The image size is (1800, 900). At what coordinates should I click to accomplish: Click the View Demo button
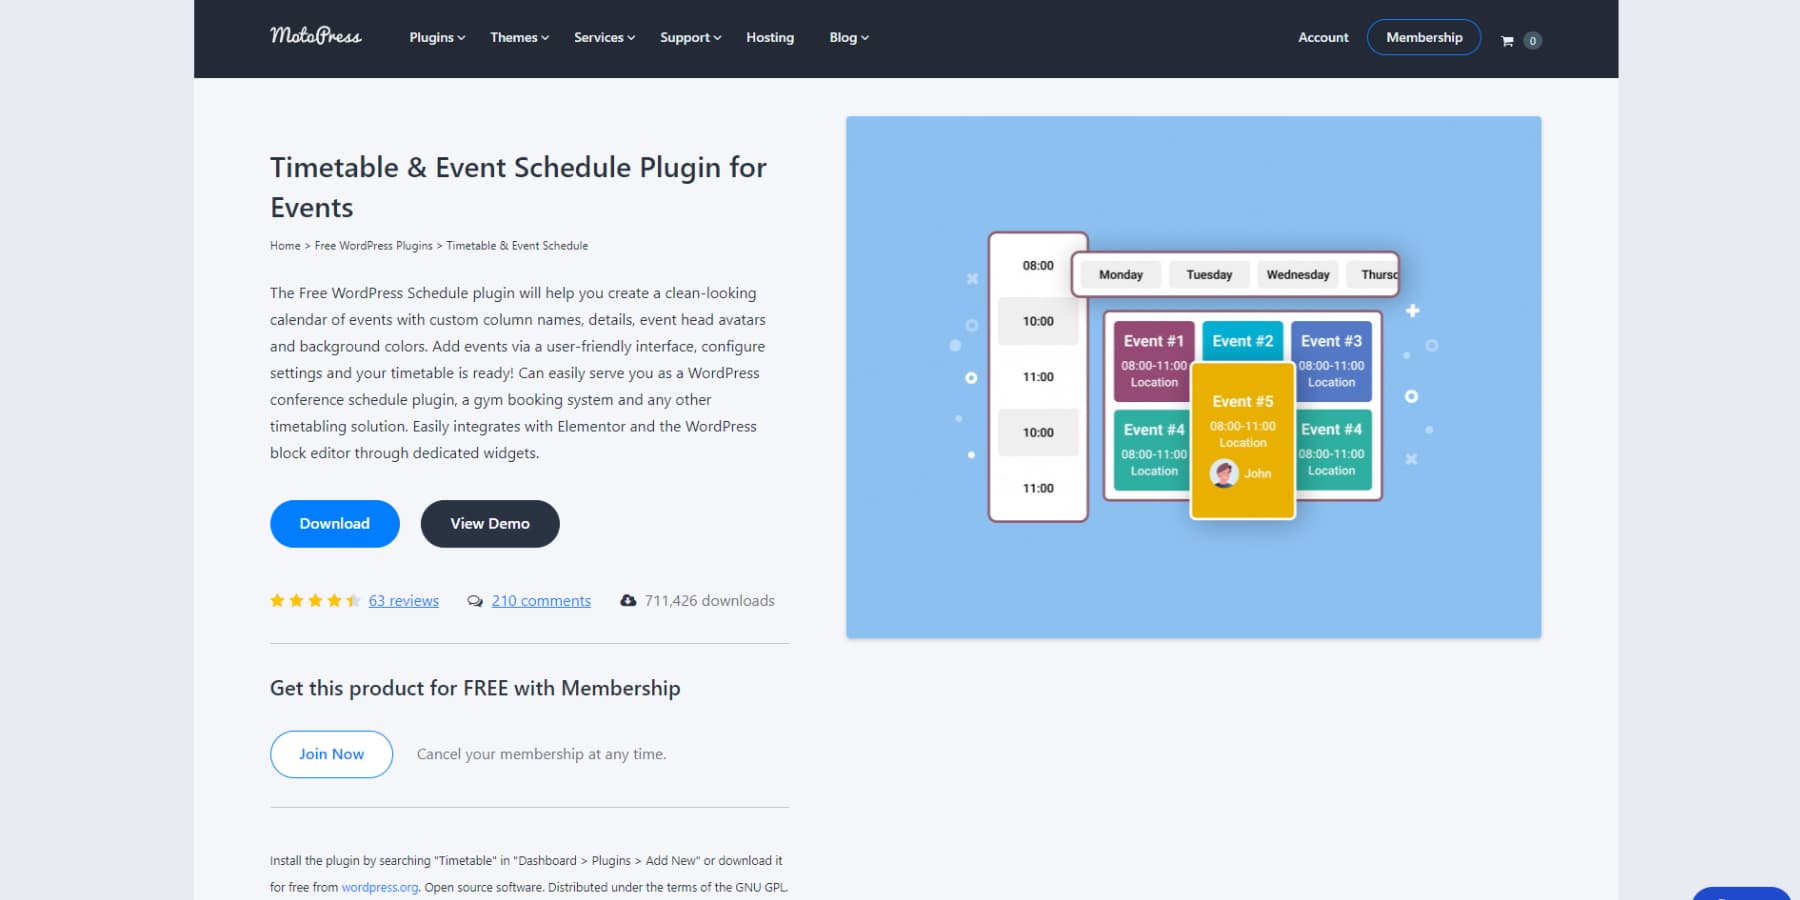coord(489,523)
